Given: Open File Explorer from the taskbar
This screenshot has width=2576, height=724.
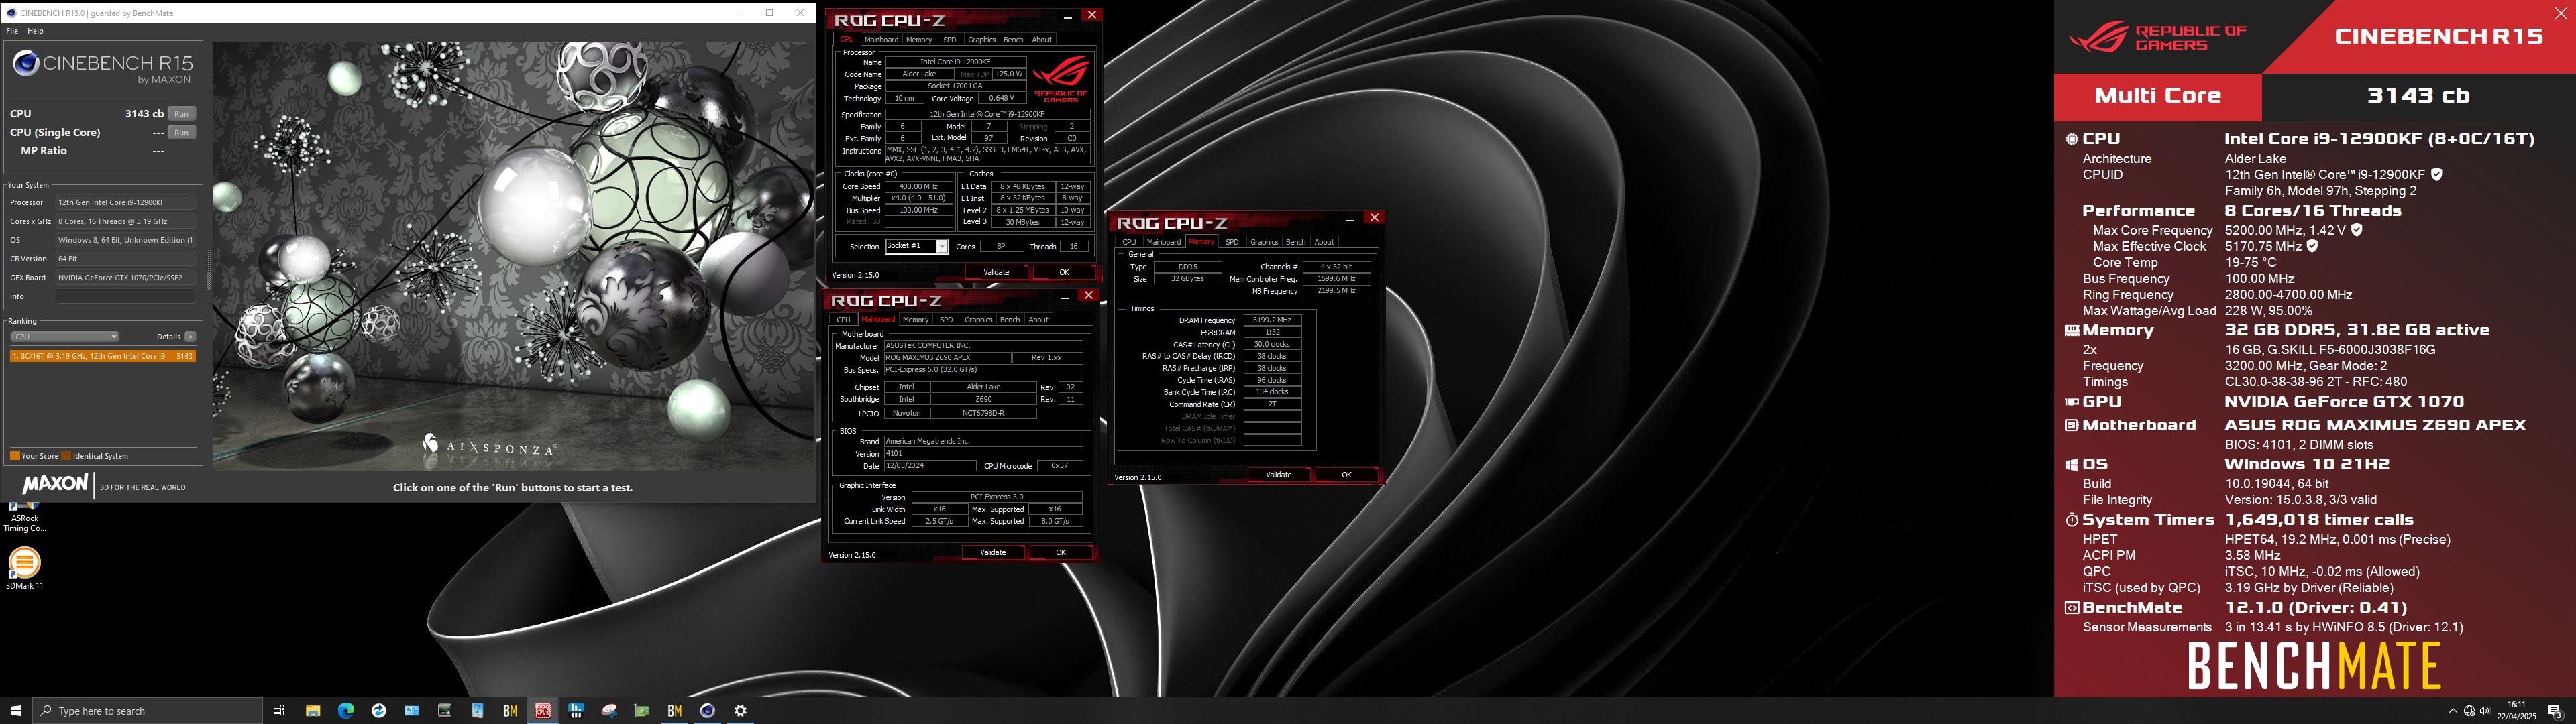Looking at the screenshot, I should point(313,711).
